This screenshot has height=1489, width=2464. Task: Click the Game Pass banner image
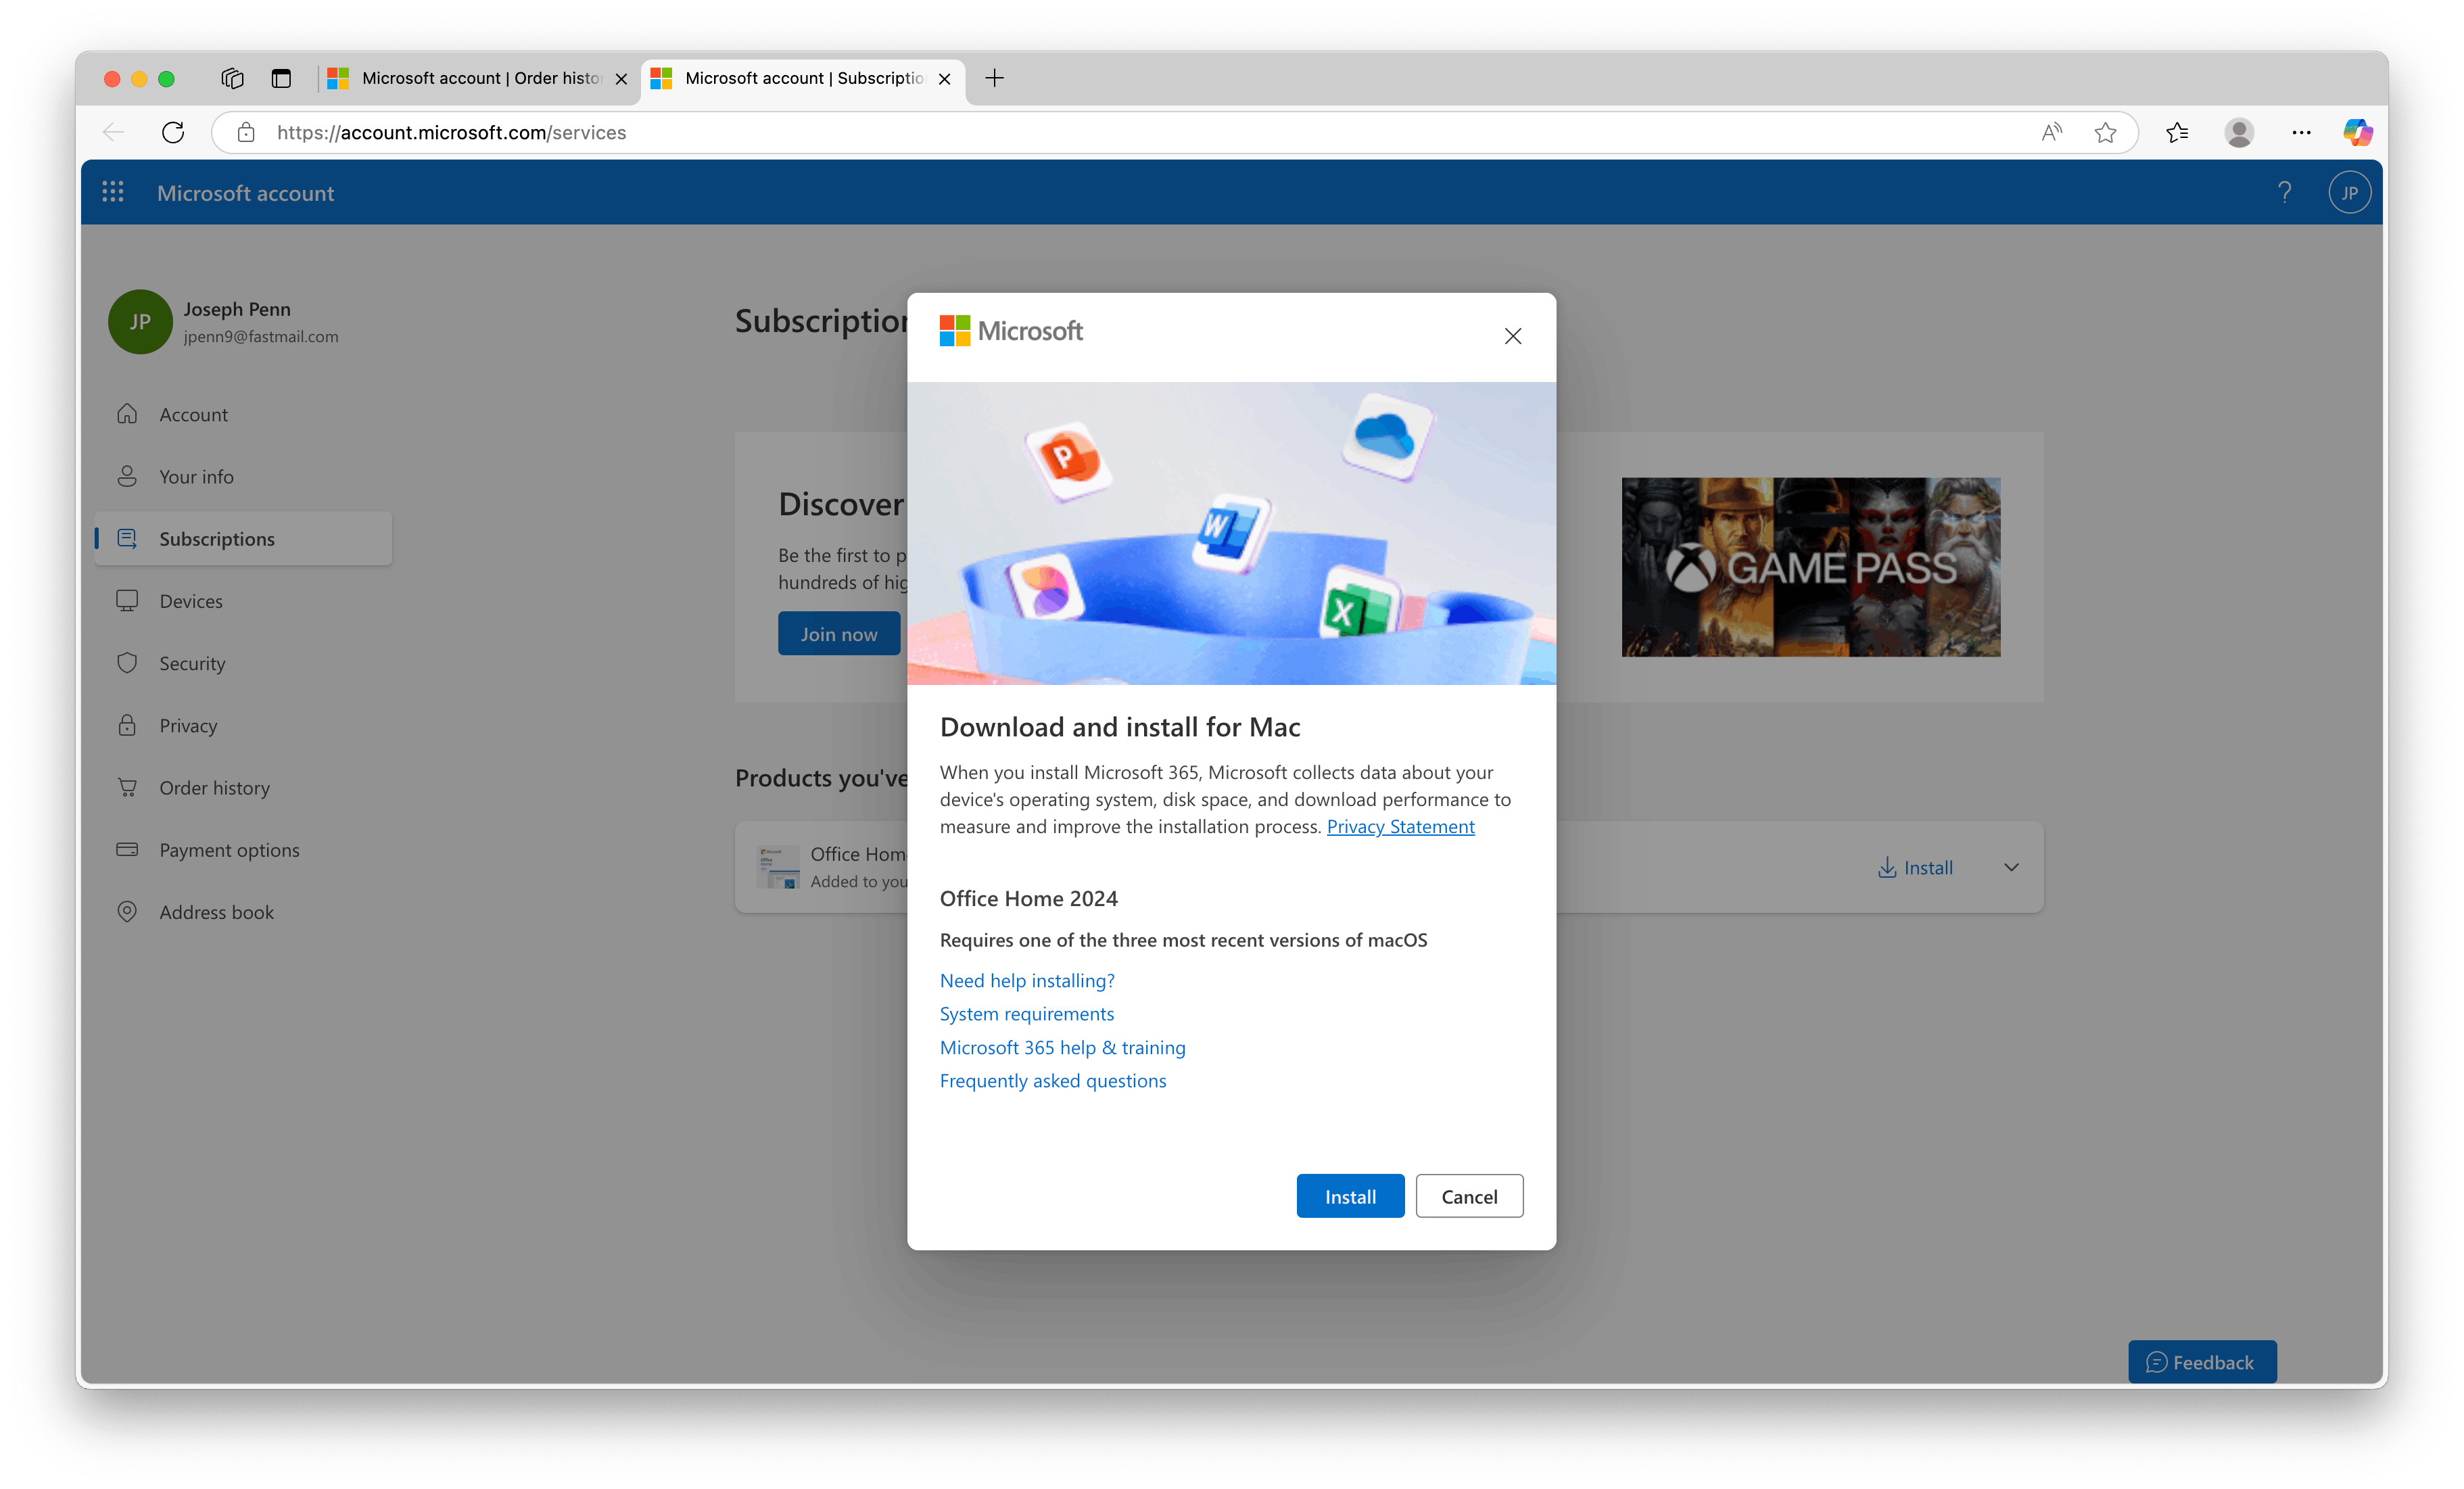(x=1810, y=567)
